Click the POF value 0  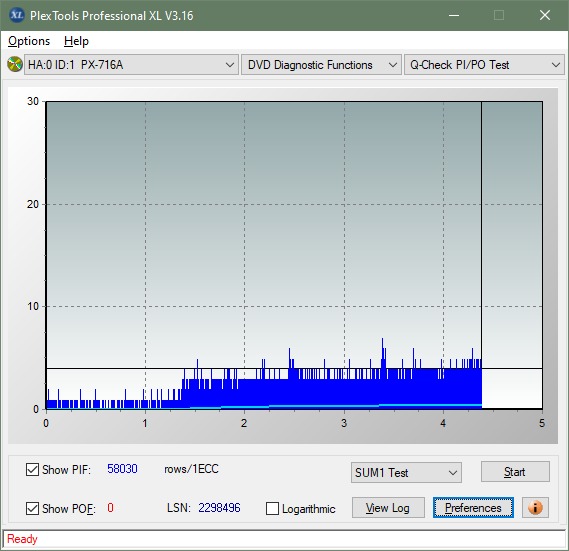click(110, 507)
